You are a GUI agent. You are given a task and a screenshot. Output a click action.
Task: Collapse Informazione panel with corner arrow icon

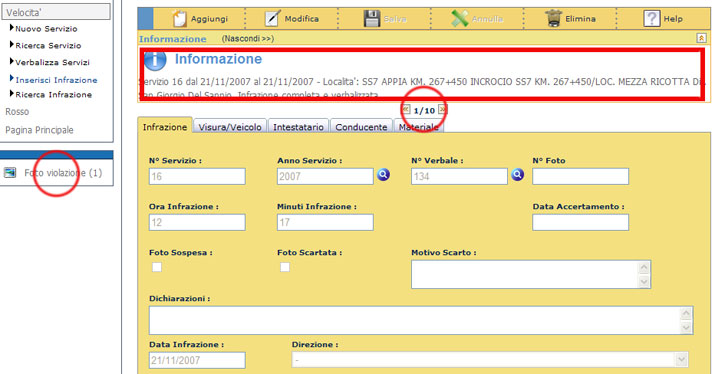point(701,38)
